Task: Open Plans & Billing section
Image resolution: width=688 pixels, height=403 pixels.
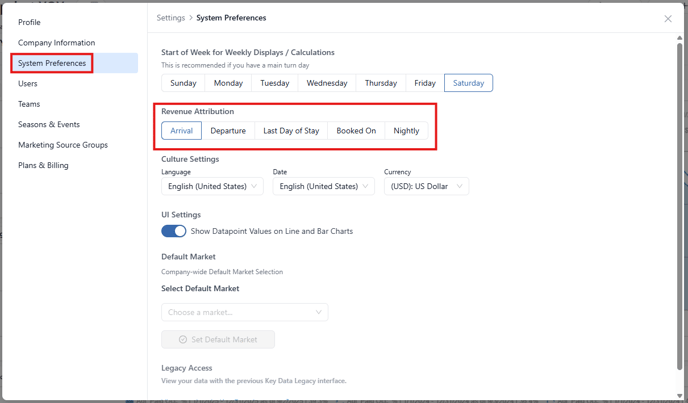Action: click(43, 165)
